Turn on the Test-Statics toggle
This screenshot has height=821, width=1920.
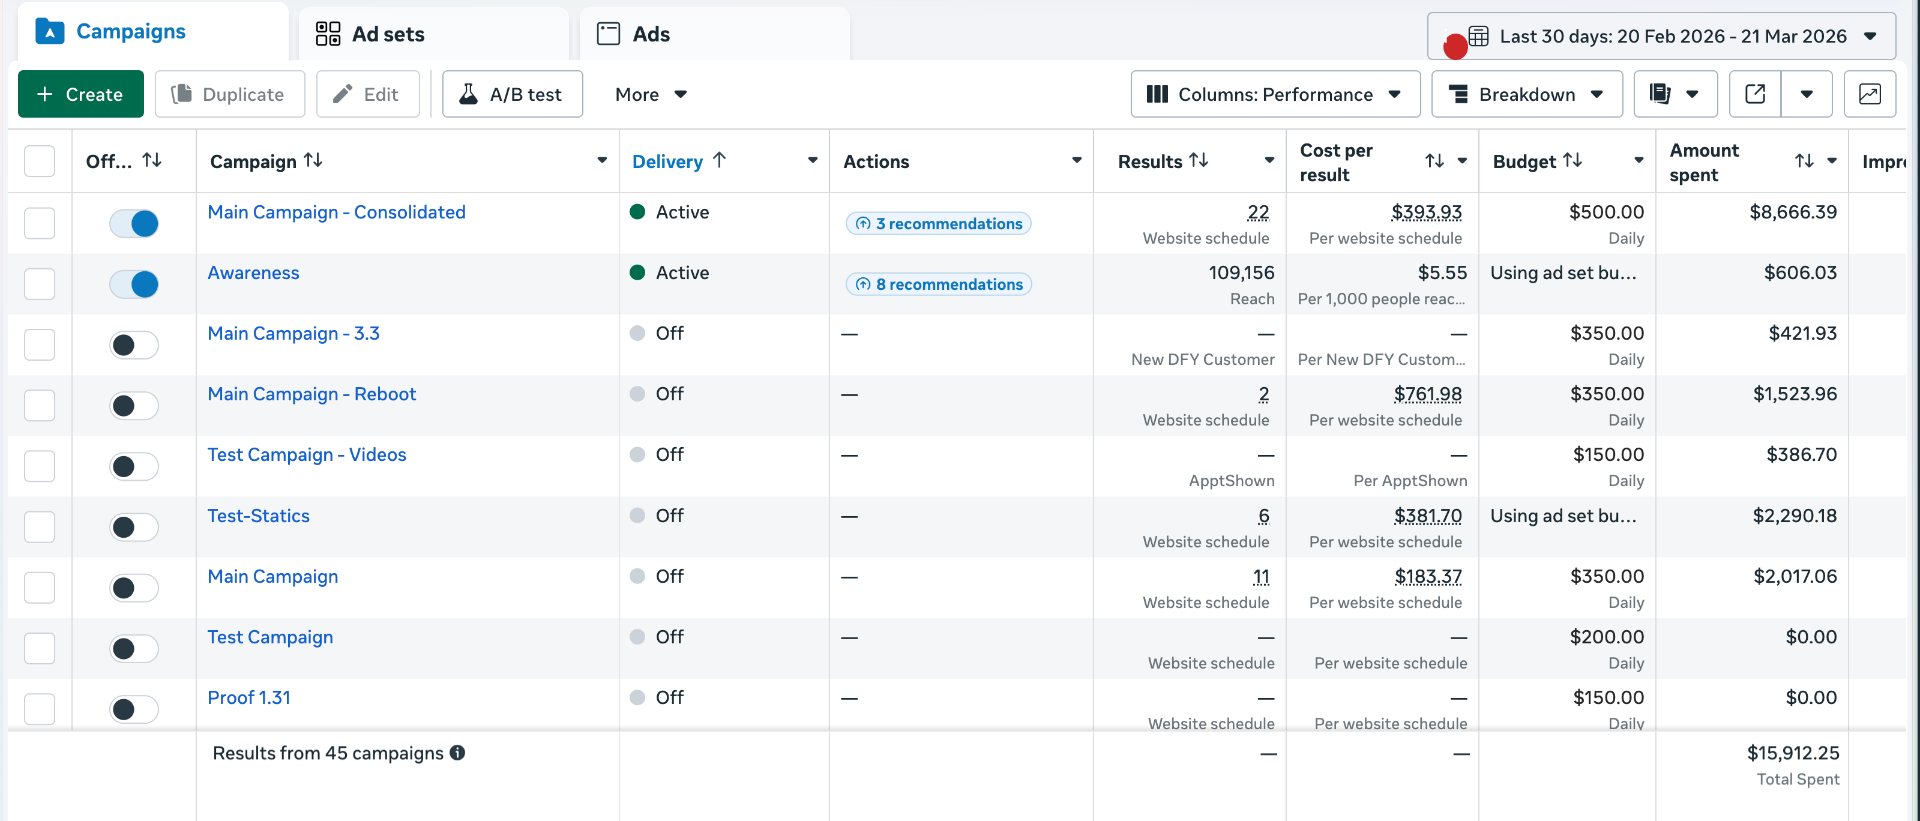click(134, 528)
